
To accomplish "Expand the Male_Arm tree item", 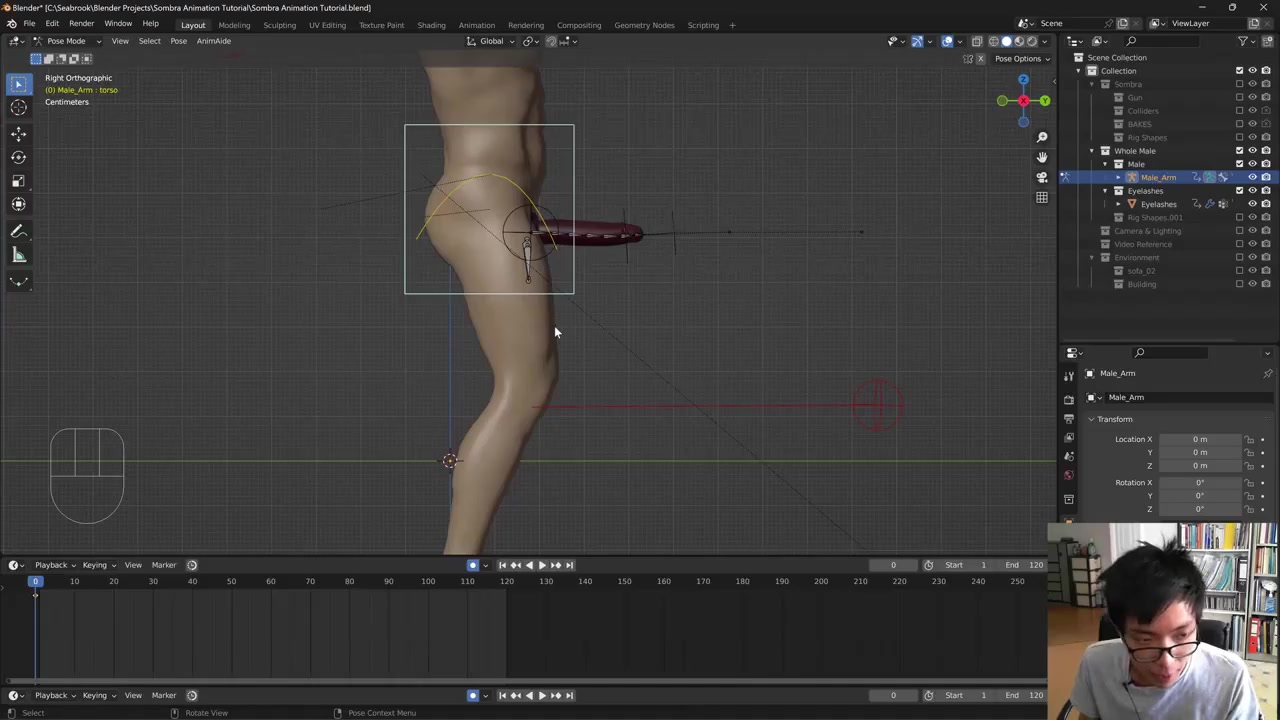I will coord(1118,177).
